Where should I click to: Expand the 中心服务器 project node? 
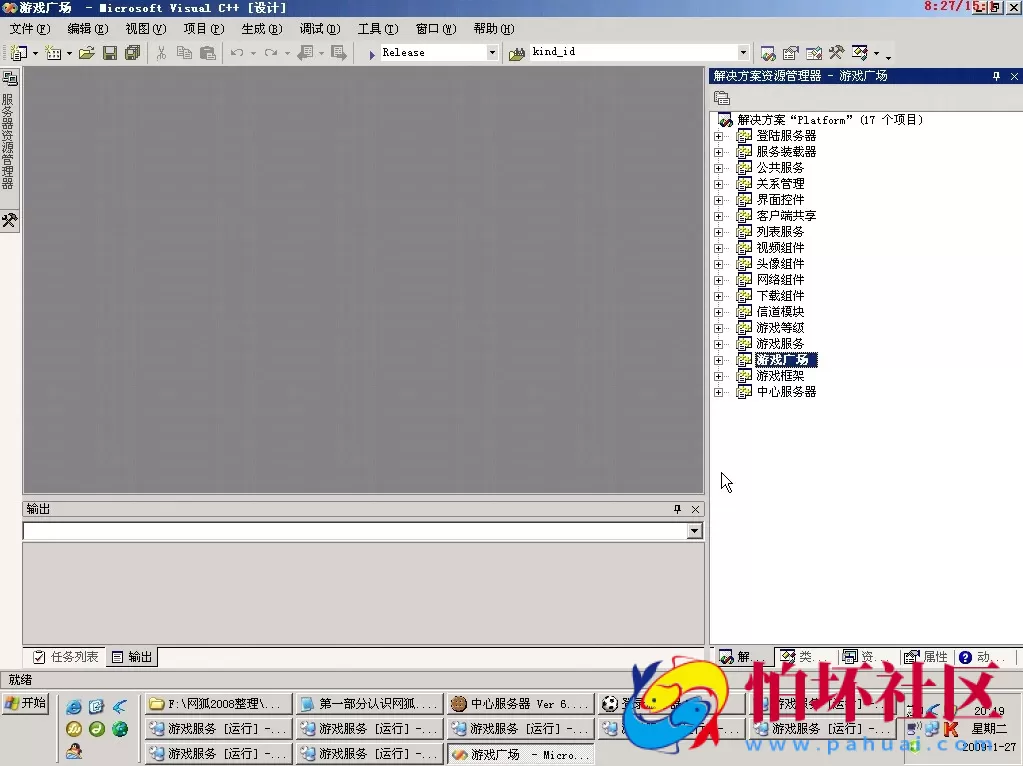(x=718, y=392)
